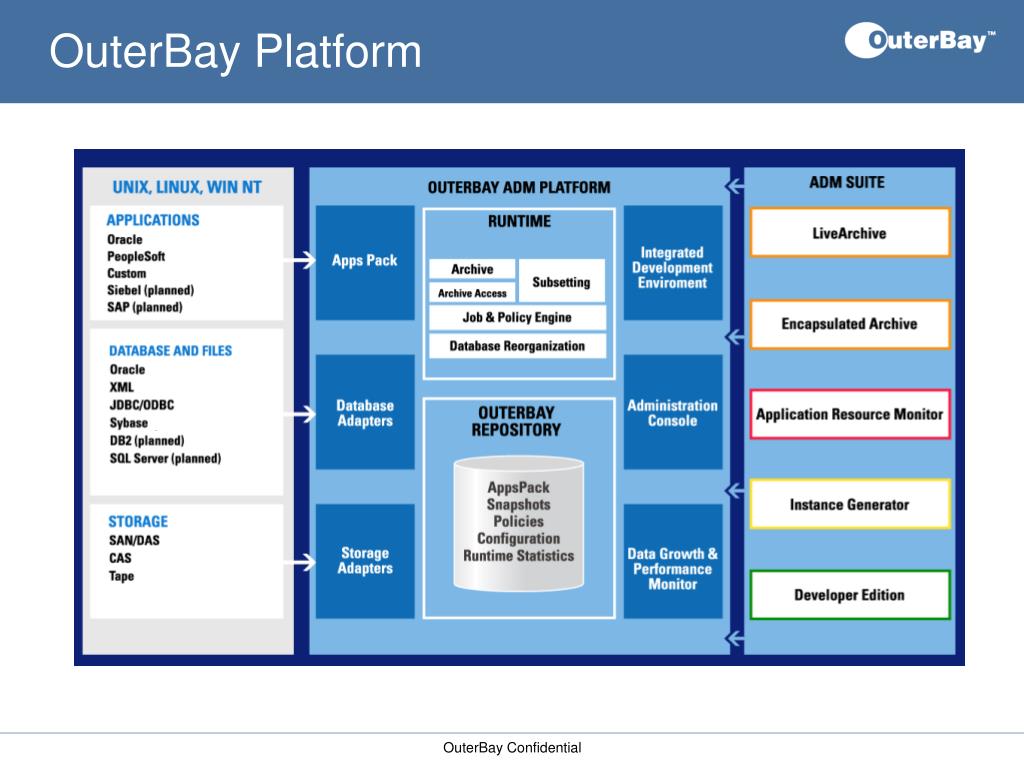Select the Storage Adapters block
This screenshot has height=768, width=1024.
[365, 561]
